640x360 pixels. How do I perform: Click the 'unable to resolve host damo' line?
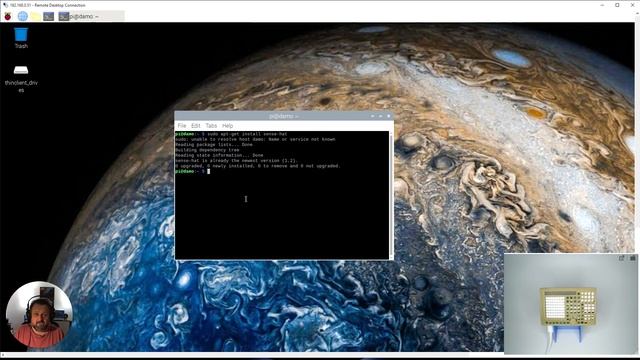256,139
